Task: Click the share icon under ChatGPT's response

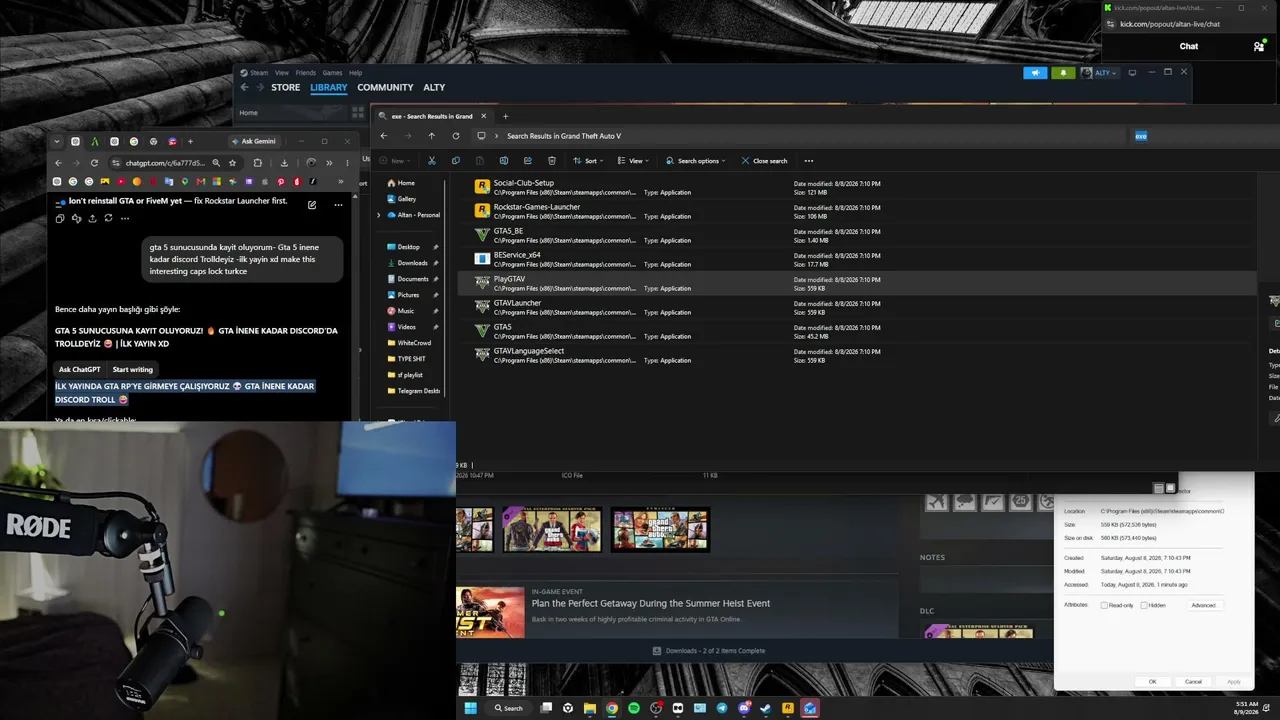Action: pos(93,218)
